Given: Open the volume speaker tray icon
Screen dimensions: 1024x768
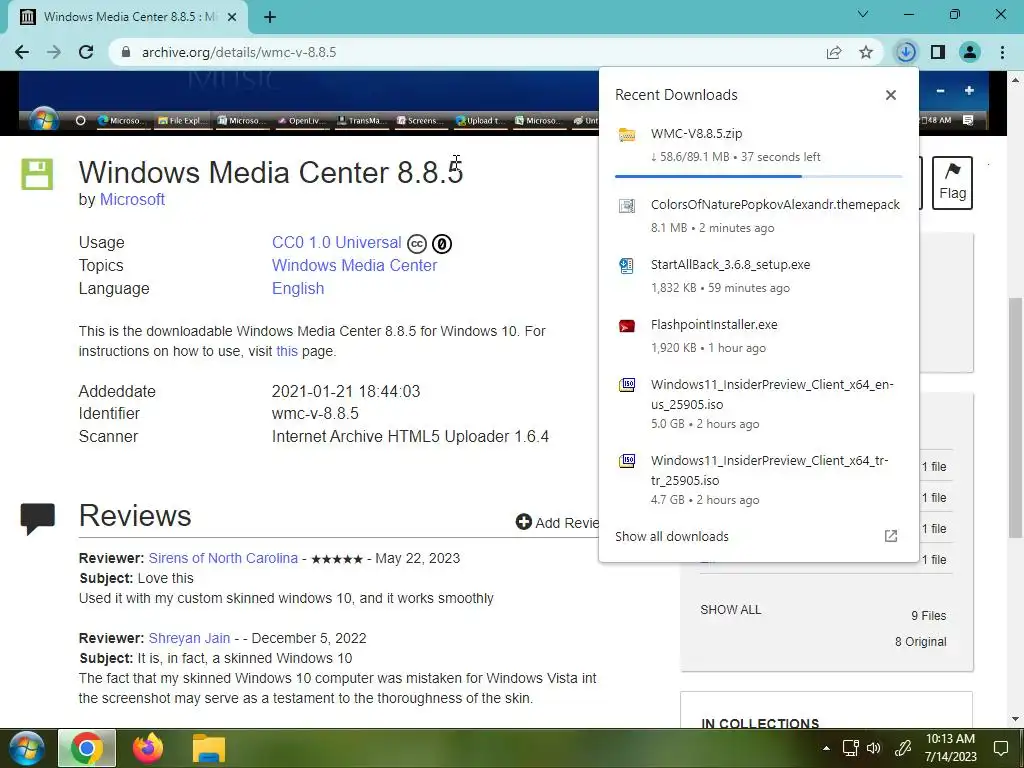Looking at the screenshot, I should [874, 748].
